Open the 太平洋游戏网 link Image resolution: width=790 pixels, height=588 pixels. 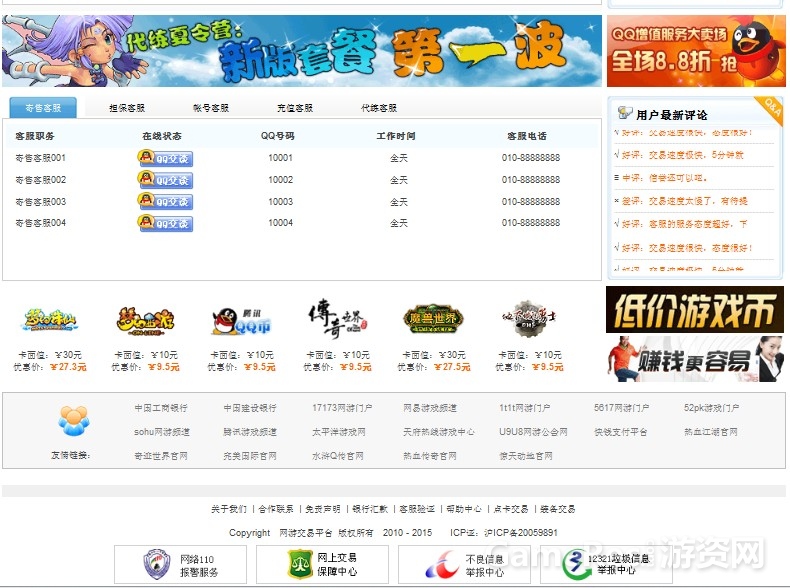click(x=339, y=432)
